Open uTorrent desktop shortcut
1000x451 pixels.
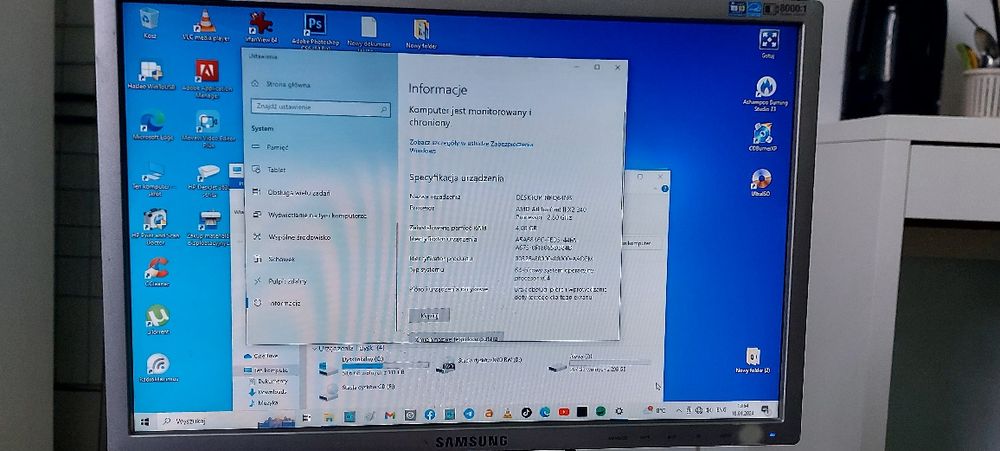157,320
